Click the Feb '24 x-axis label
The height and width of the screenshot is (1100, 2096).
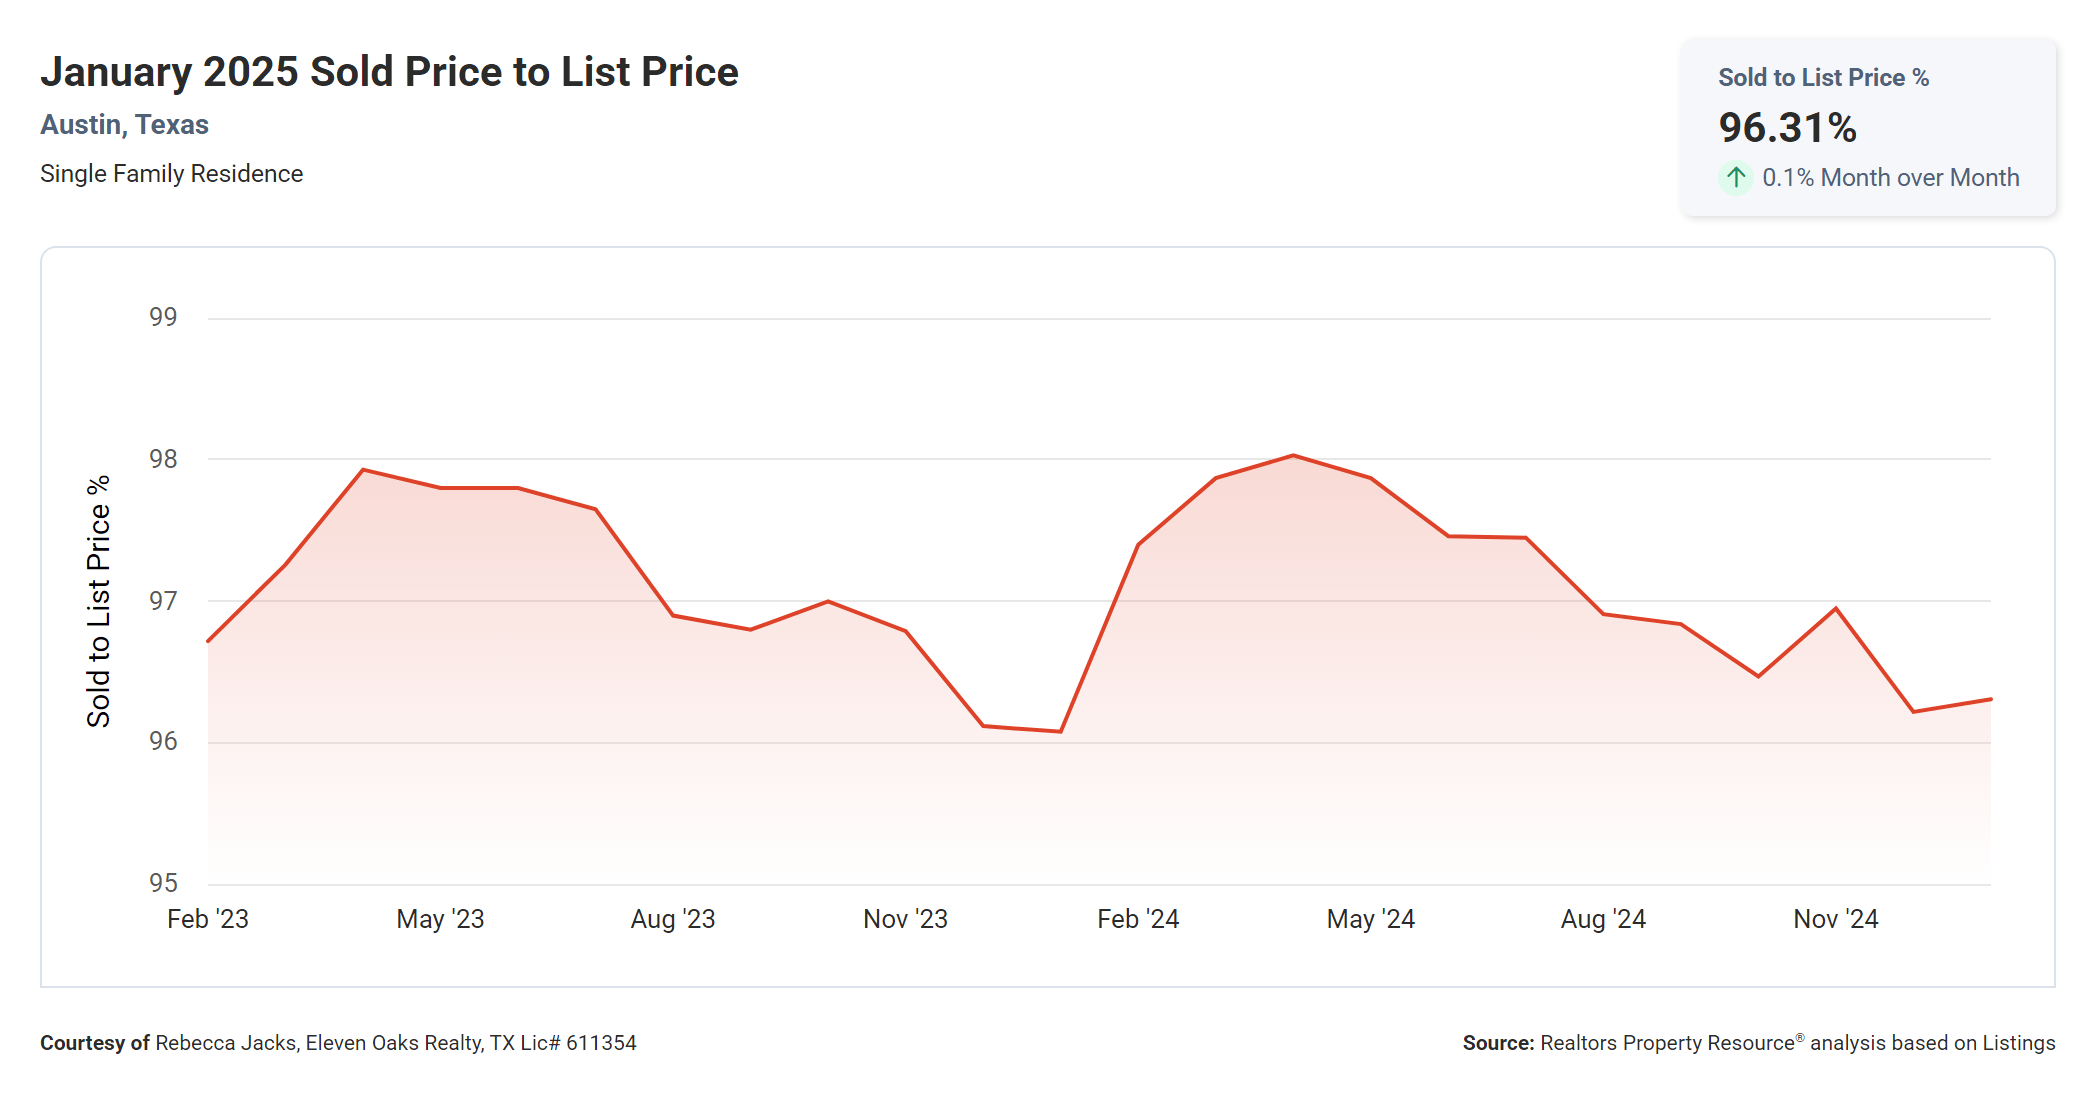(1138, 919)
